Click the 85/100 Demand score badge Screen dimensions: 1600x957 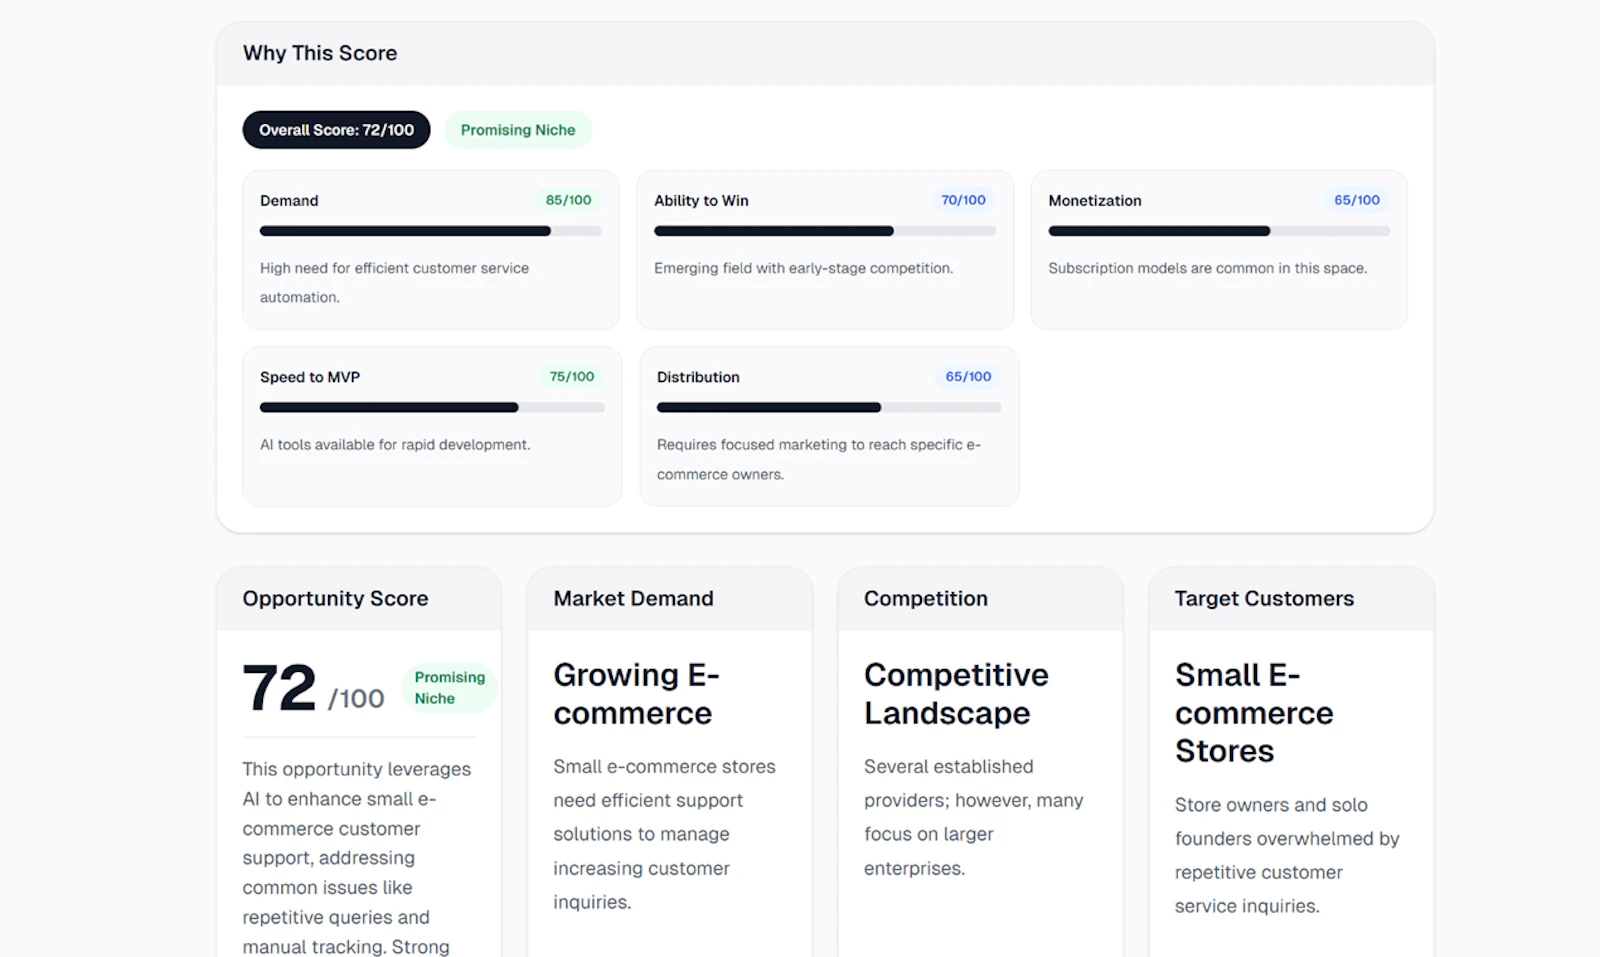pos(568,200)
